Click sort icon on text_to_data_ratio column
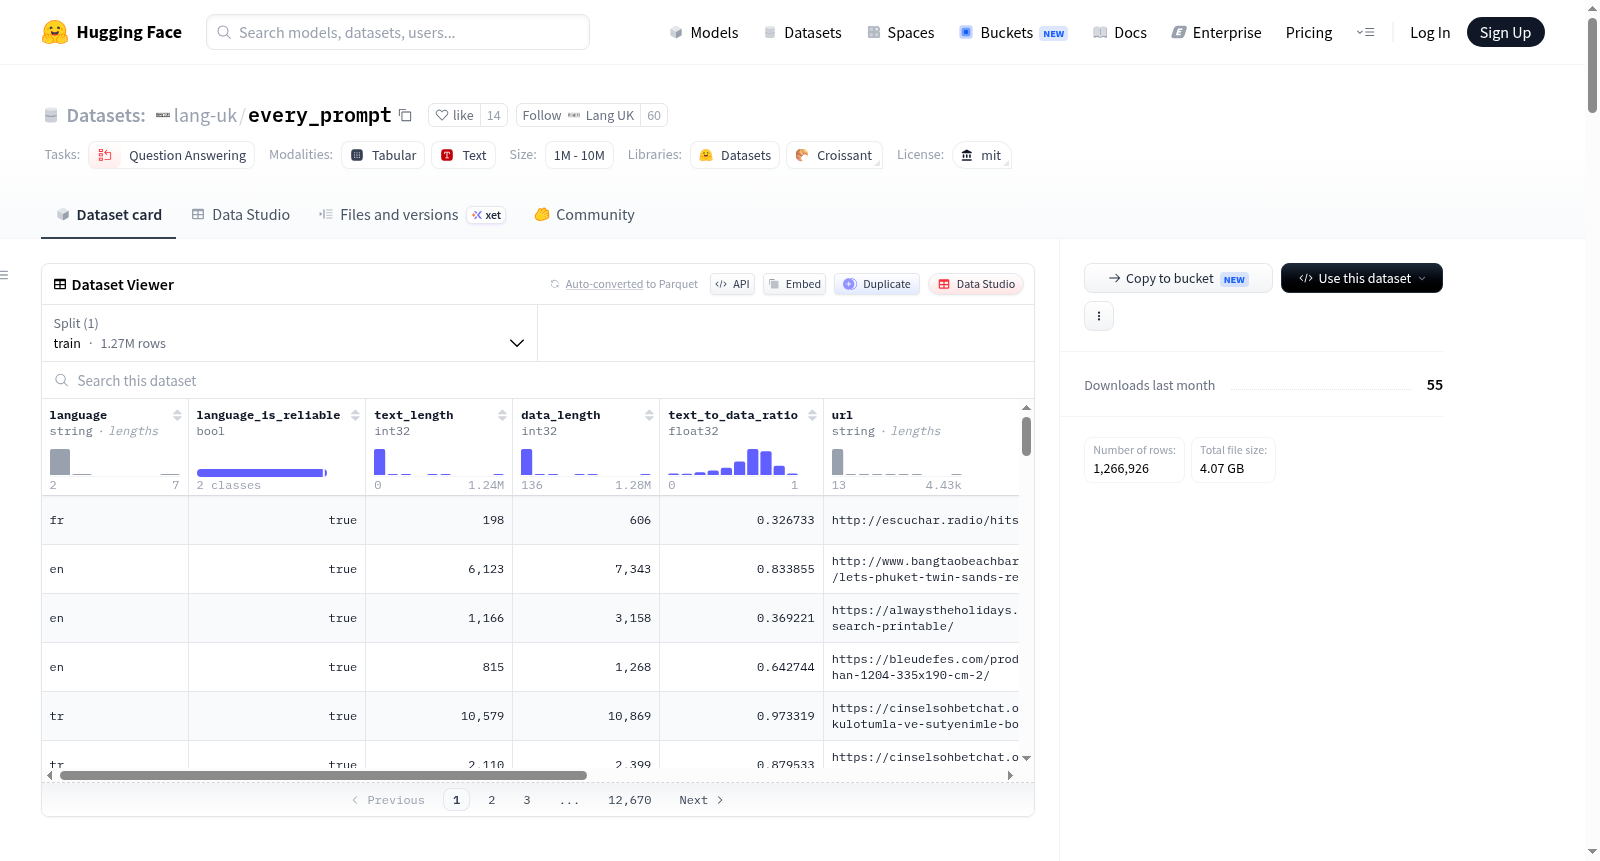 pos(812,415)
